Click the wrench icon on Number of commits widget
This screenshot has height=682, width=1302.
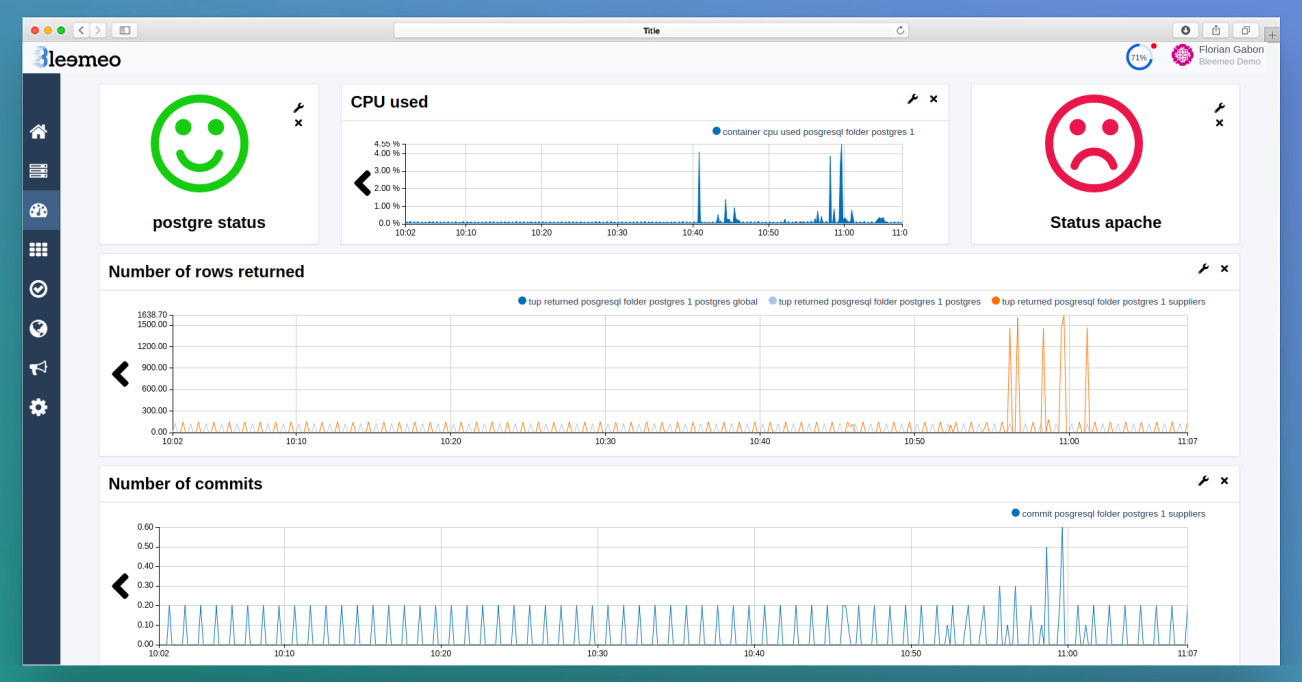point(1203,480)
